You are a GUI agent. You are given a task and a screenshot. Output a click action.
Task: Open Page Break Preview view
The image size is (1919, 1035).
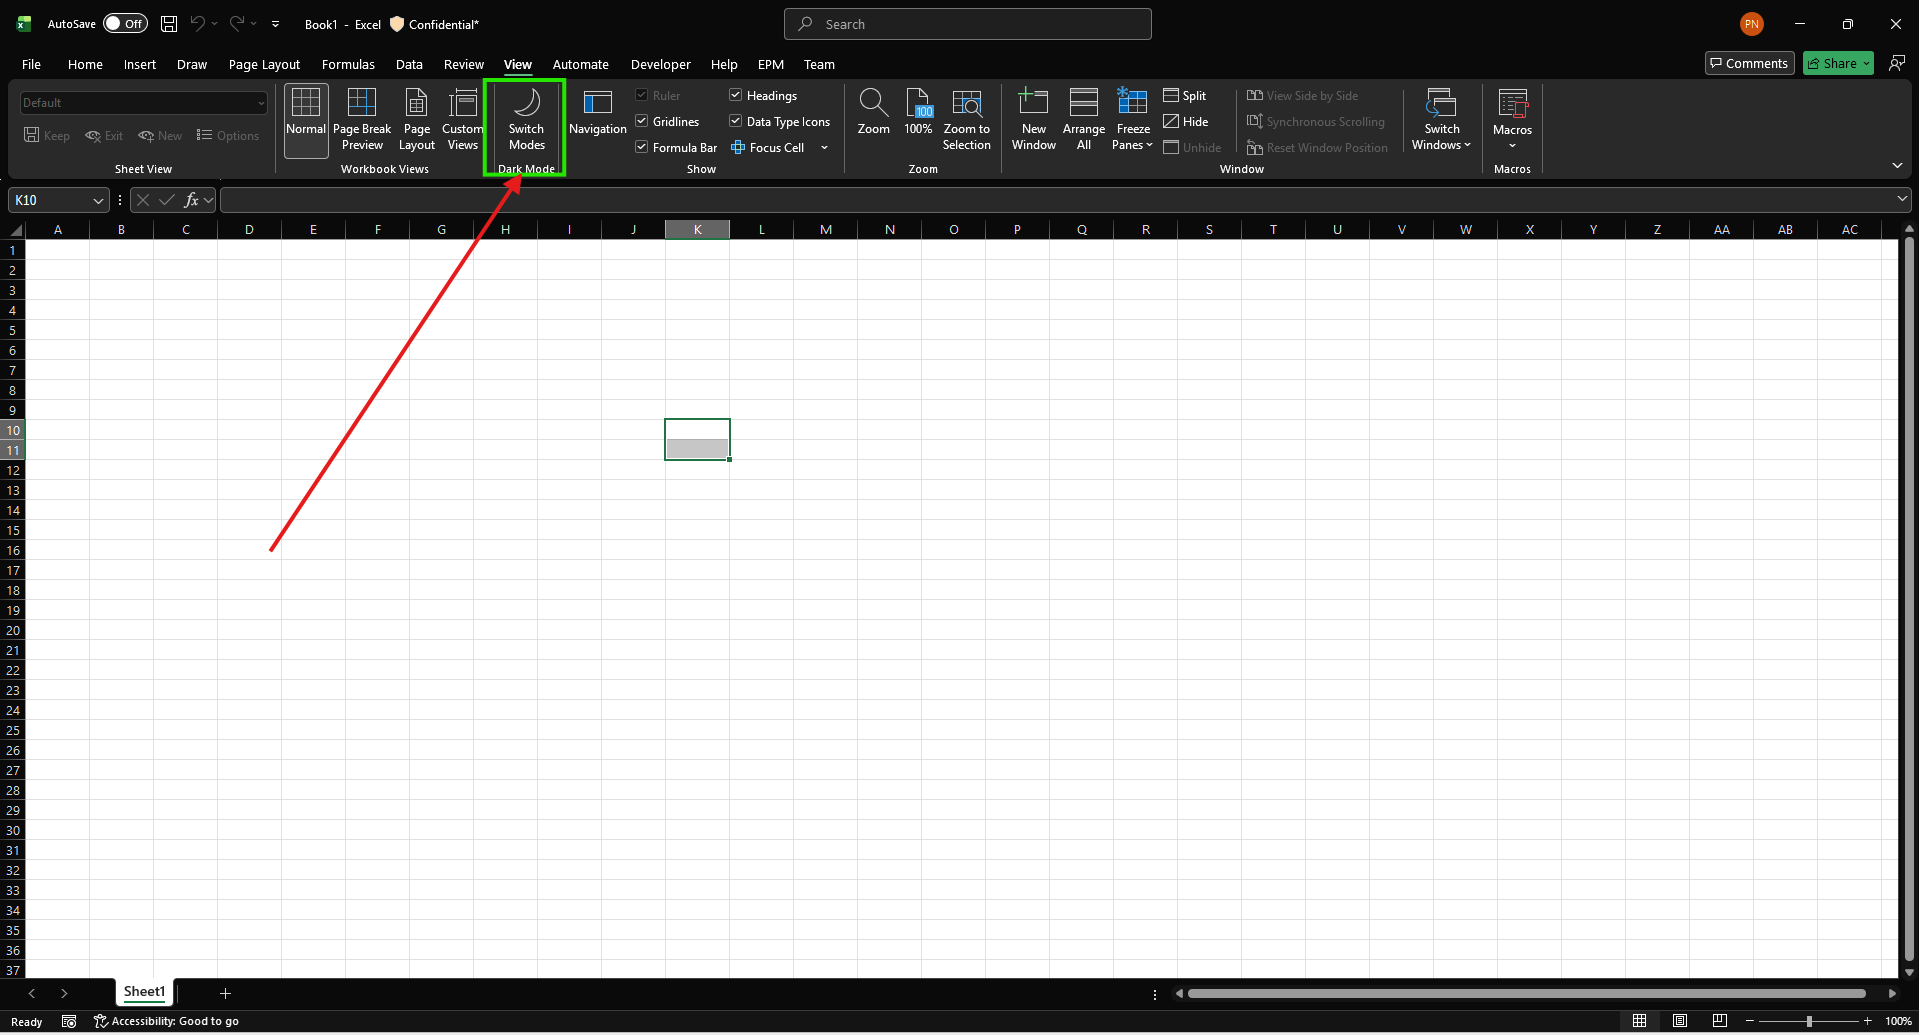pyautogui.click(x=362, y=120)
